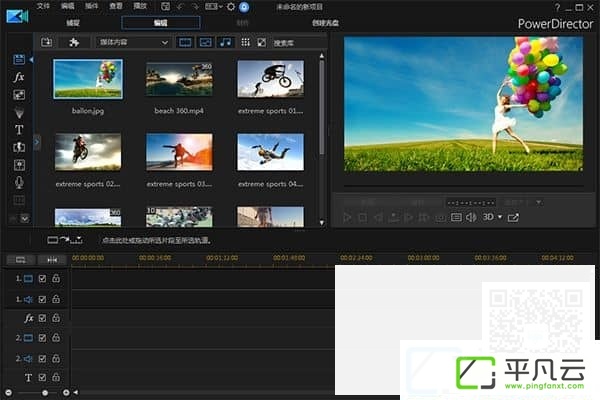Toggle enable checkbox on video track 2

tap(42, 338)
